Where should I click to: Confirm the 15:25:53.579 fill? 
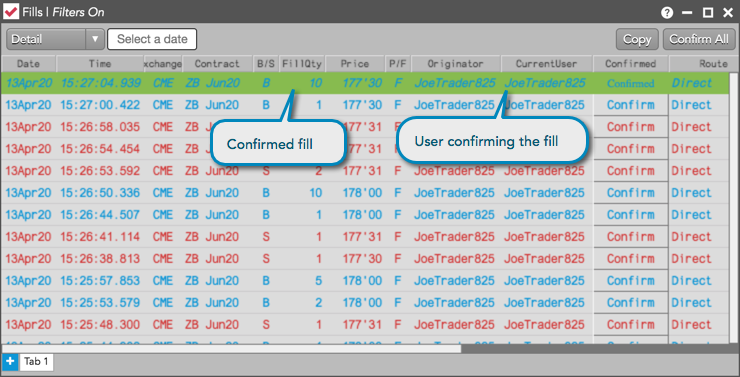[631, 302]
